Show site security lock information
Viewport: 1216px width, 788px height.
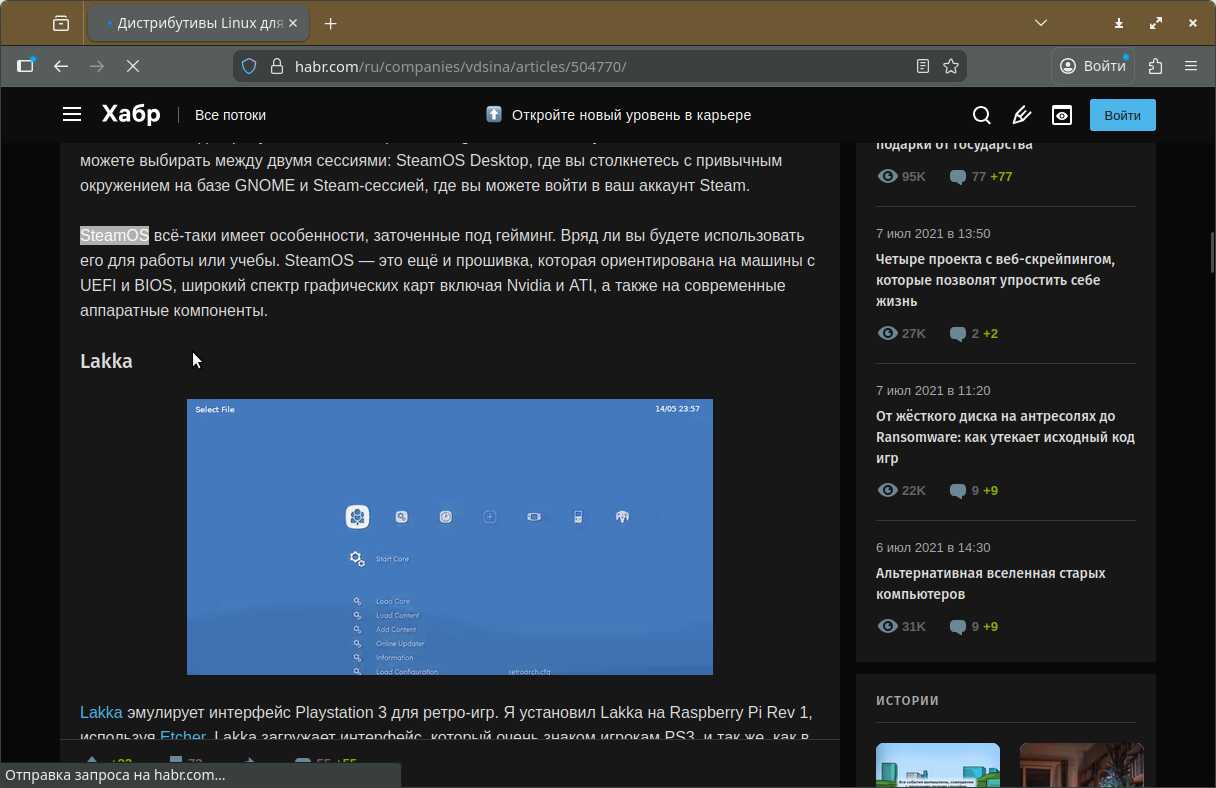click(277, 66)
